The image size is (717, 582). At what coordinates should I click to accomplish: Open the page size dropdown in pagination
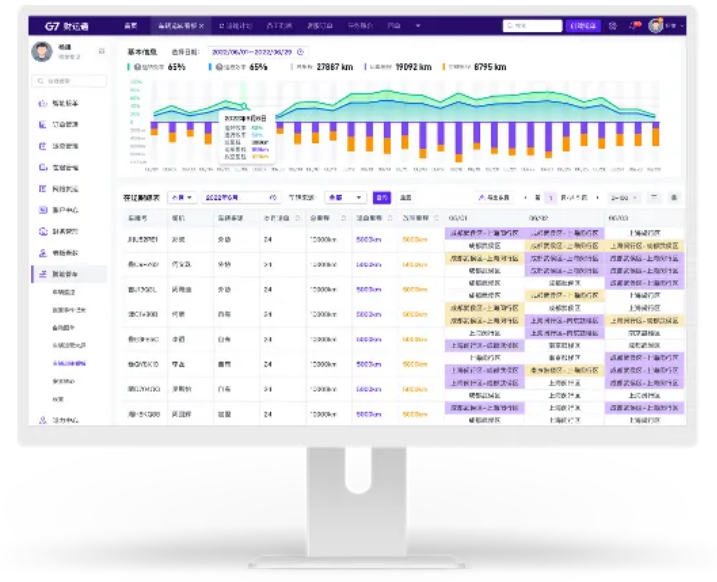click(624, 198)
